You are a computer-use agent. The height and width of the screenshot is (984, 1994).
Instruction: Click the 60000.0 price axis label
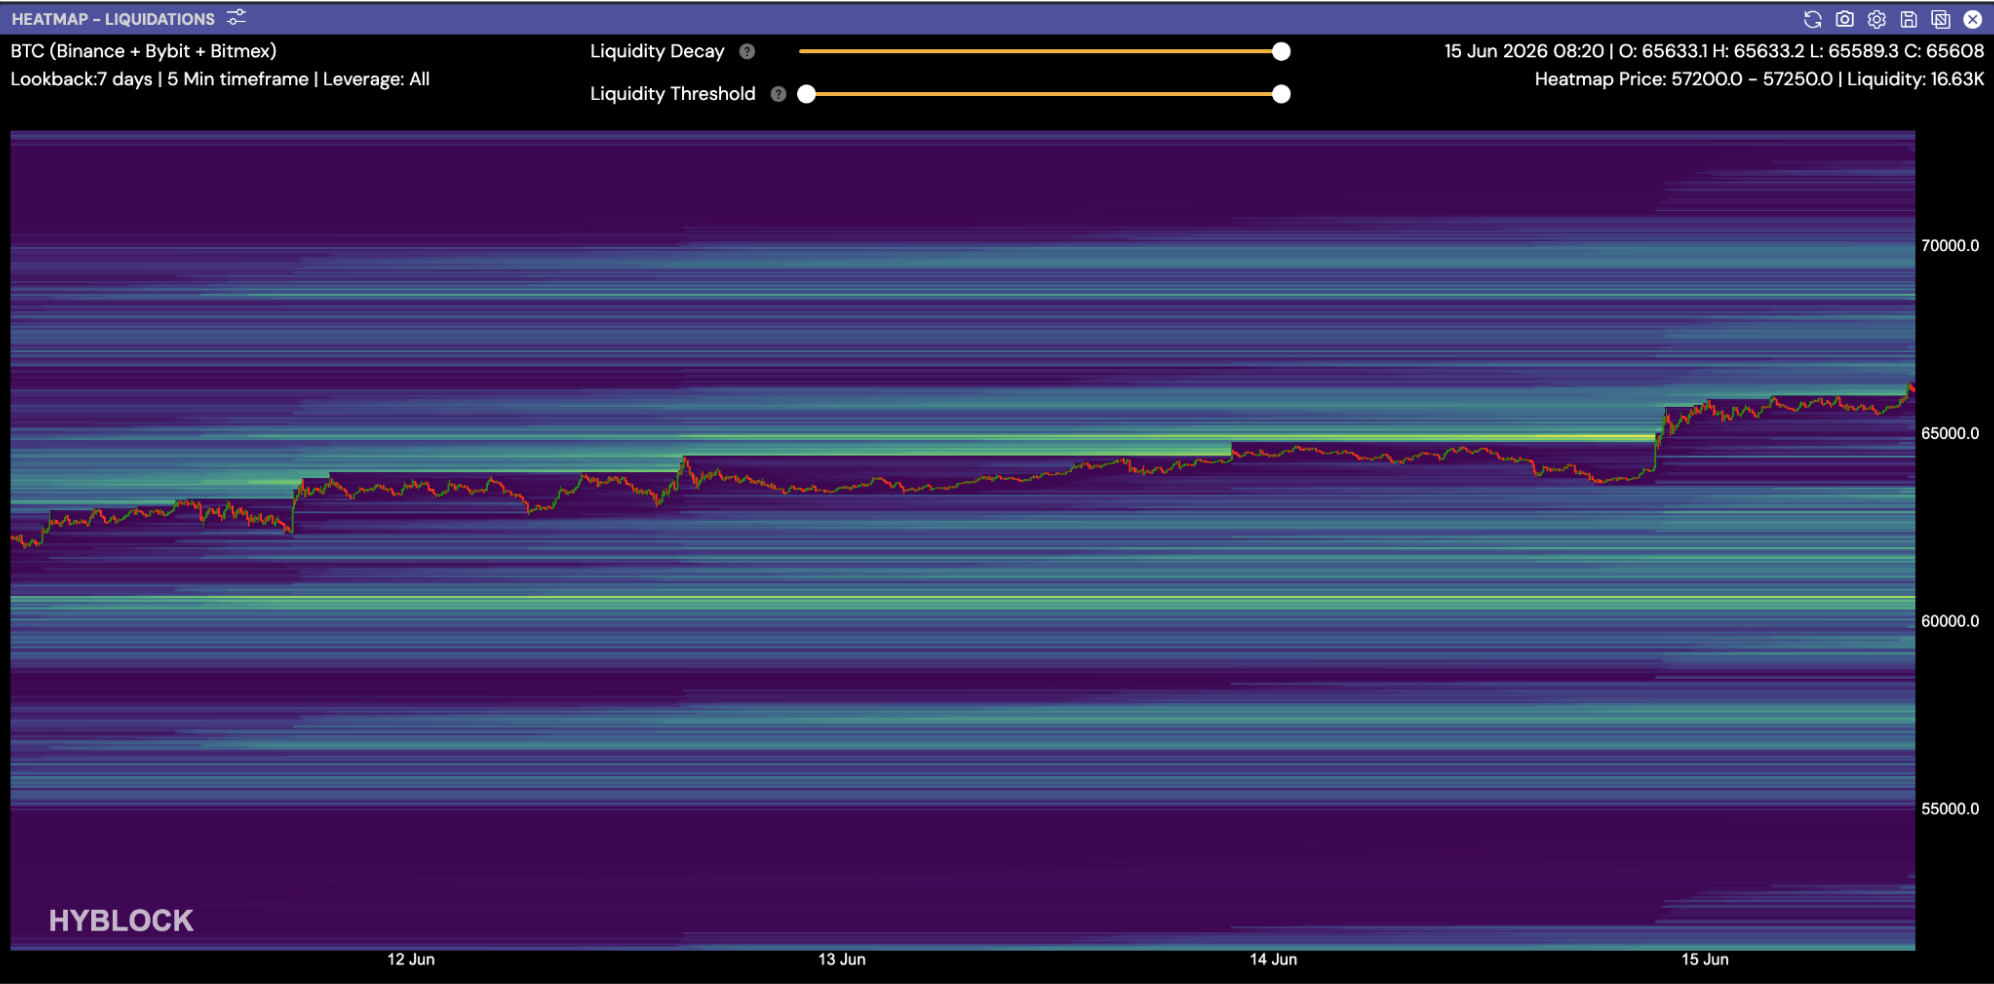point(1949,621)
